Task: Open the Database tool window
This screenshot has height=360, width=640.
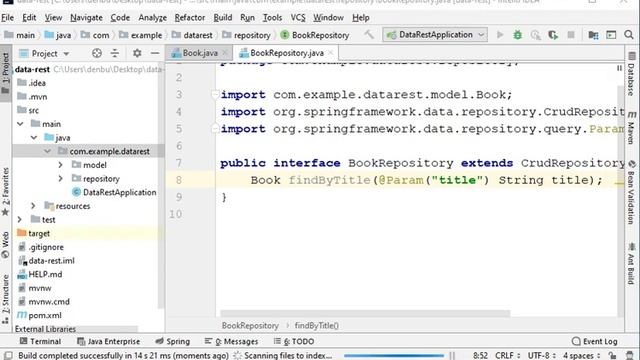Action: pyautogui.click(x=631, y=74)
